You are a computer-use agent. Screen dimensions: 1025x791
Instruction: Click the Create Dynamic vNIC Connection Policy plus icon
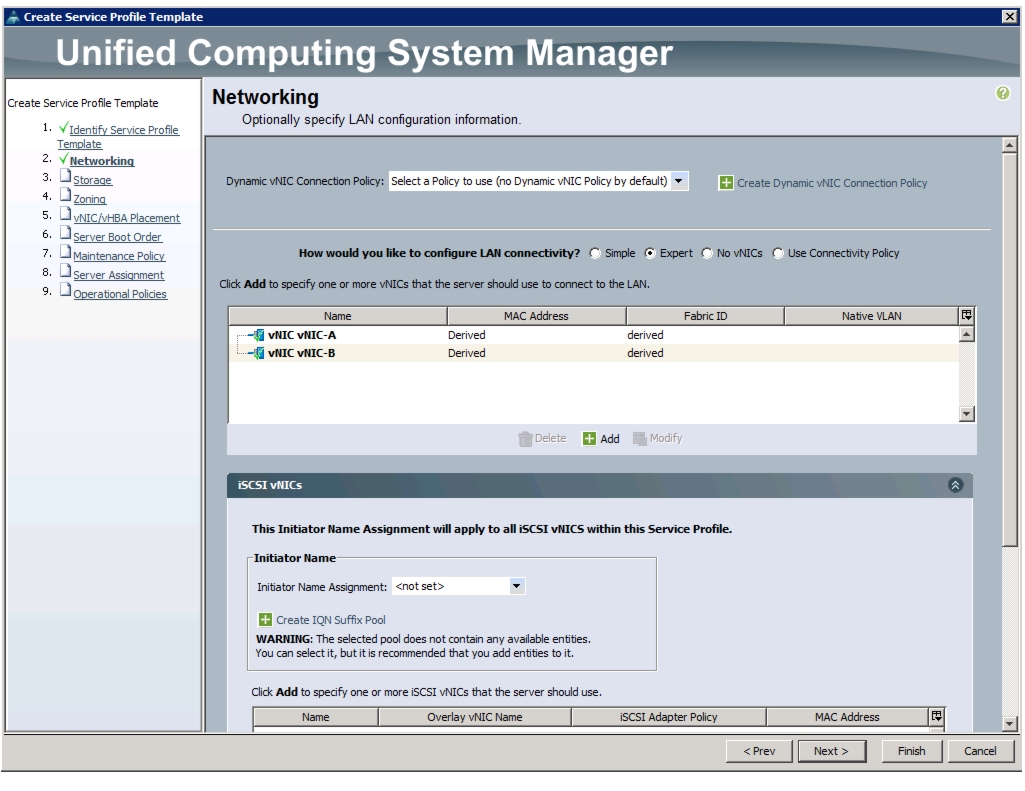[x=726, y=183]
